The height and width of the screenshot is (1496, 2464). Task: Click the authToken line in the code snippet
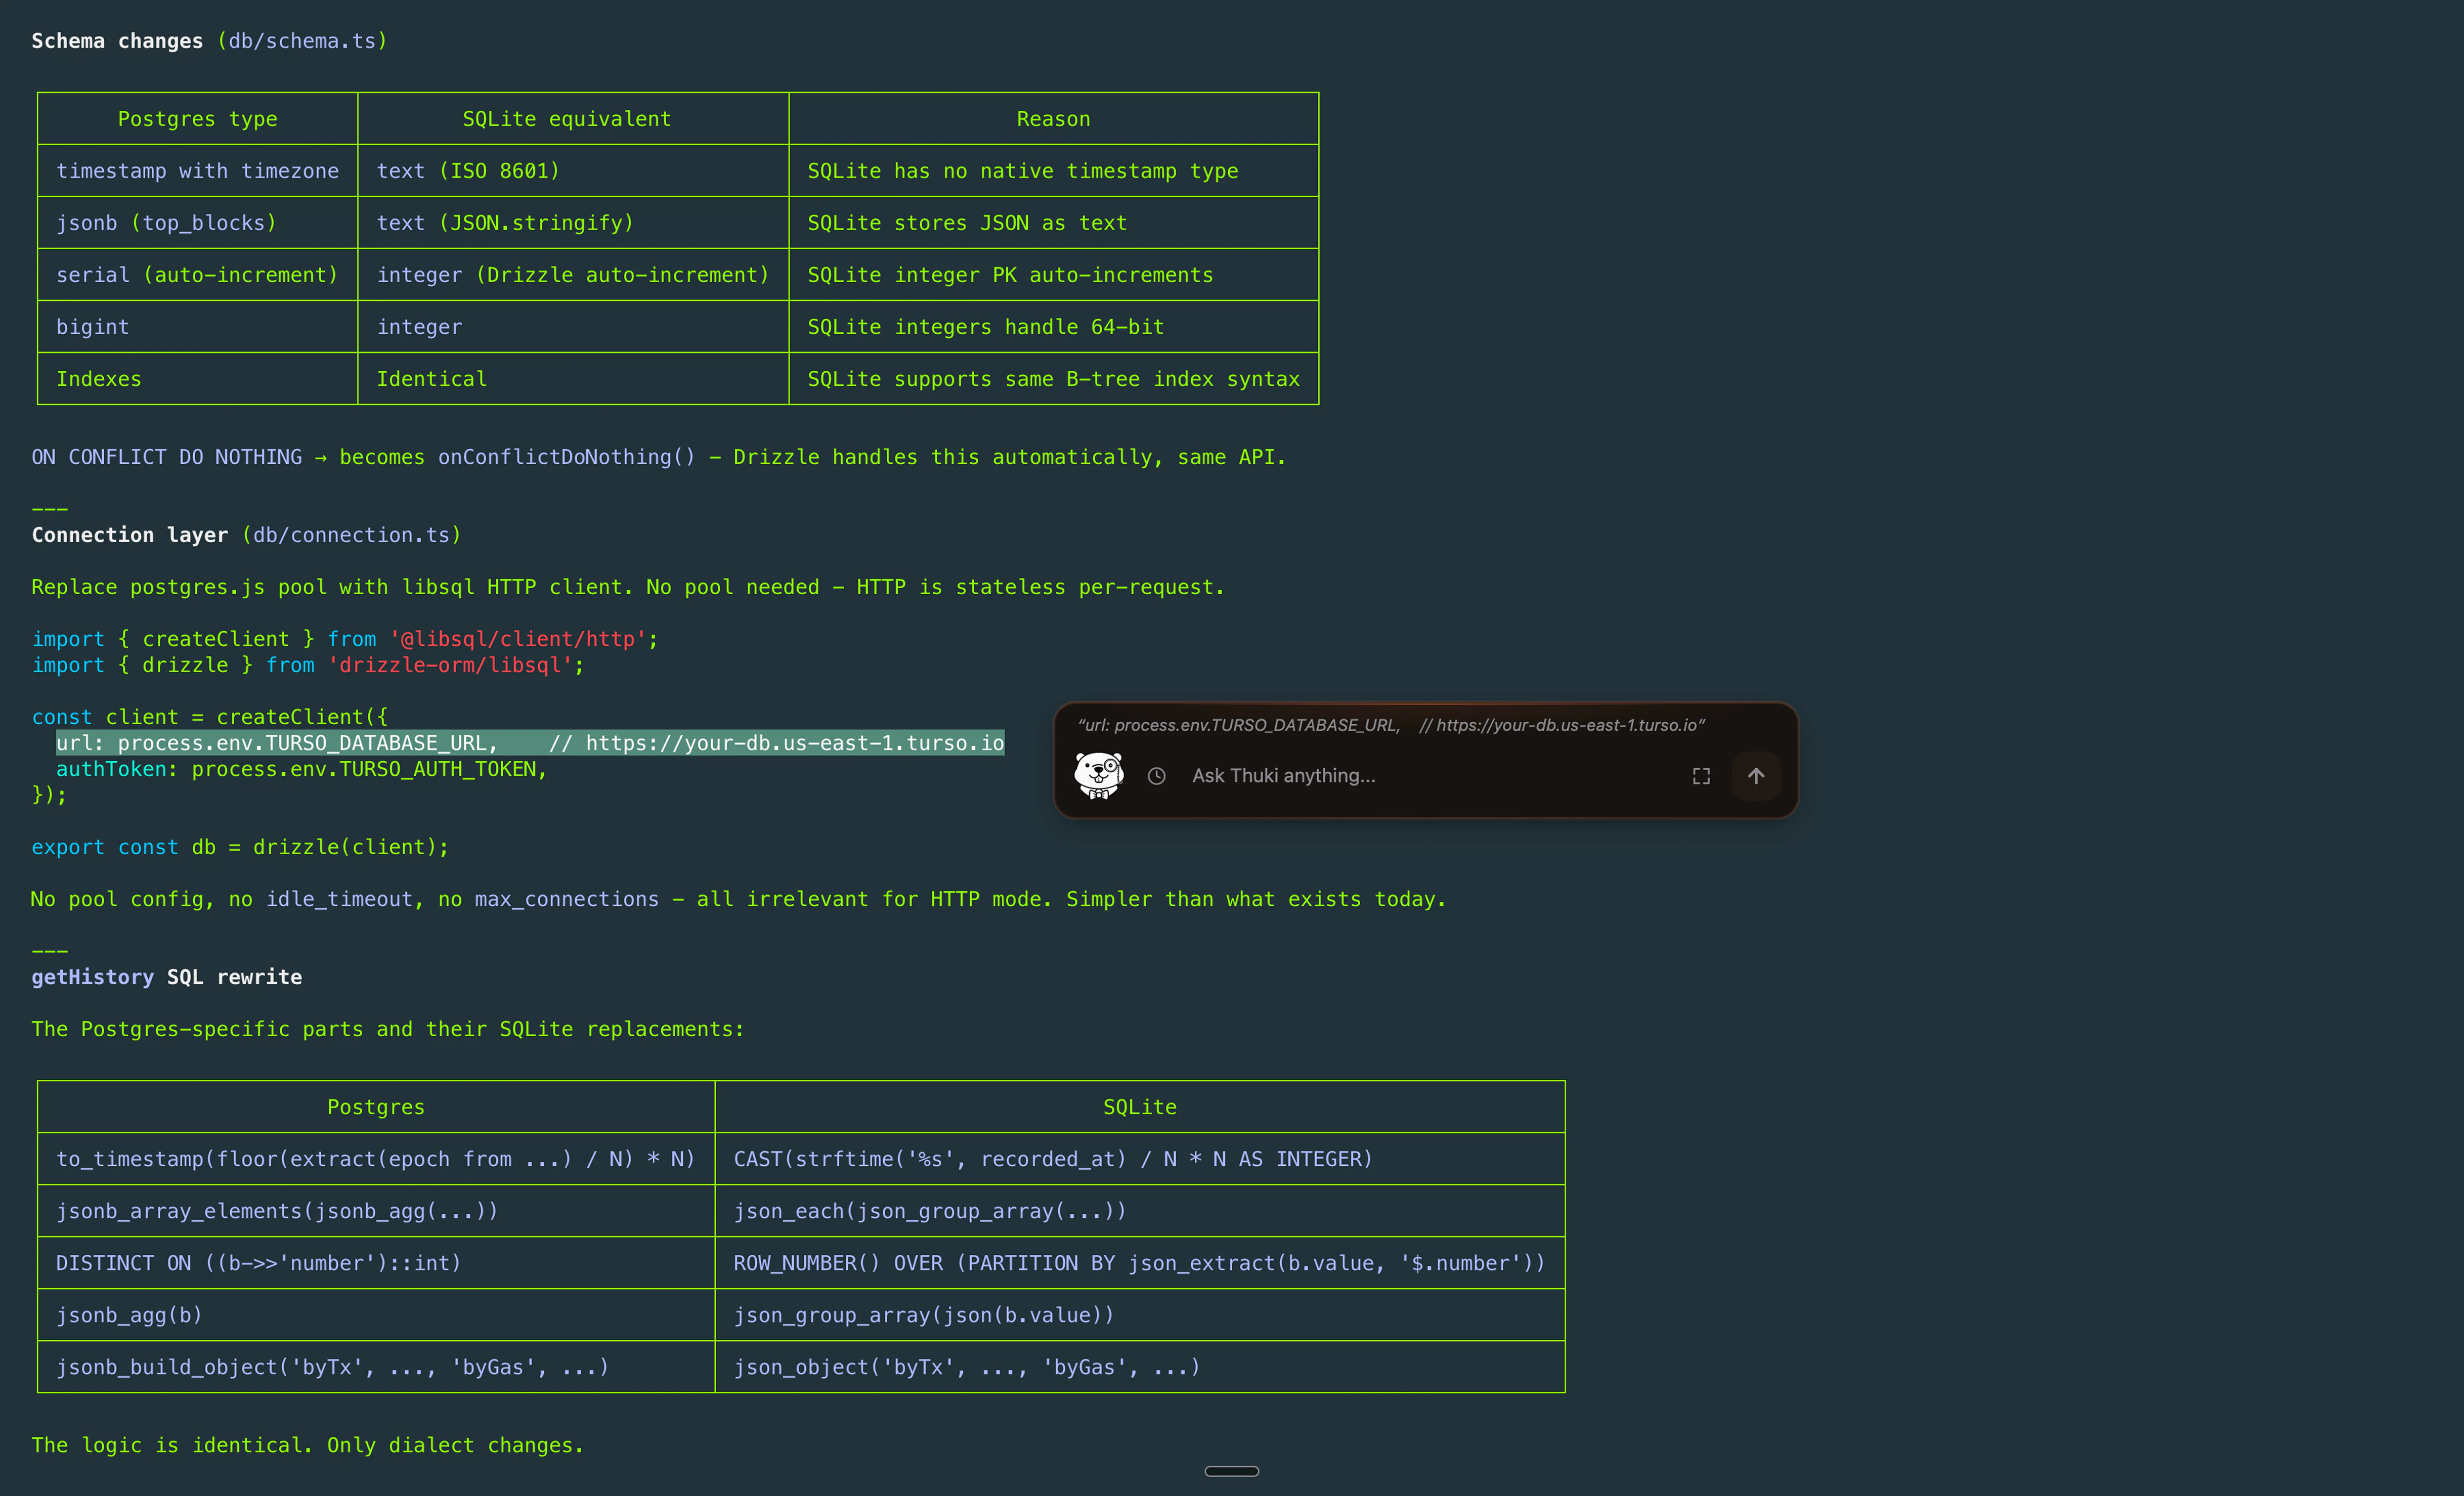pyautogui.click(x=302, y=768)
